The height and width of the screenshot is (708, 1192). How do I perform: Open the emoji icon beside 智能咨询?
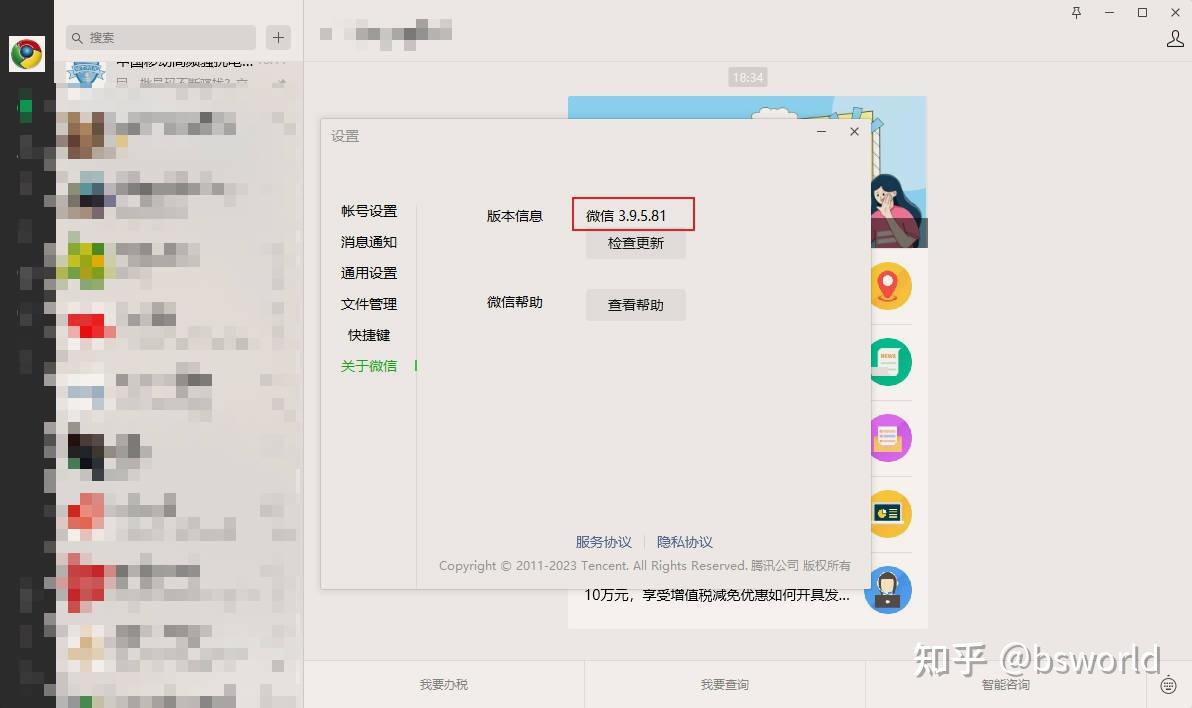pos(1168,687)
